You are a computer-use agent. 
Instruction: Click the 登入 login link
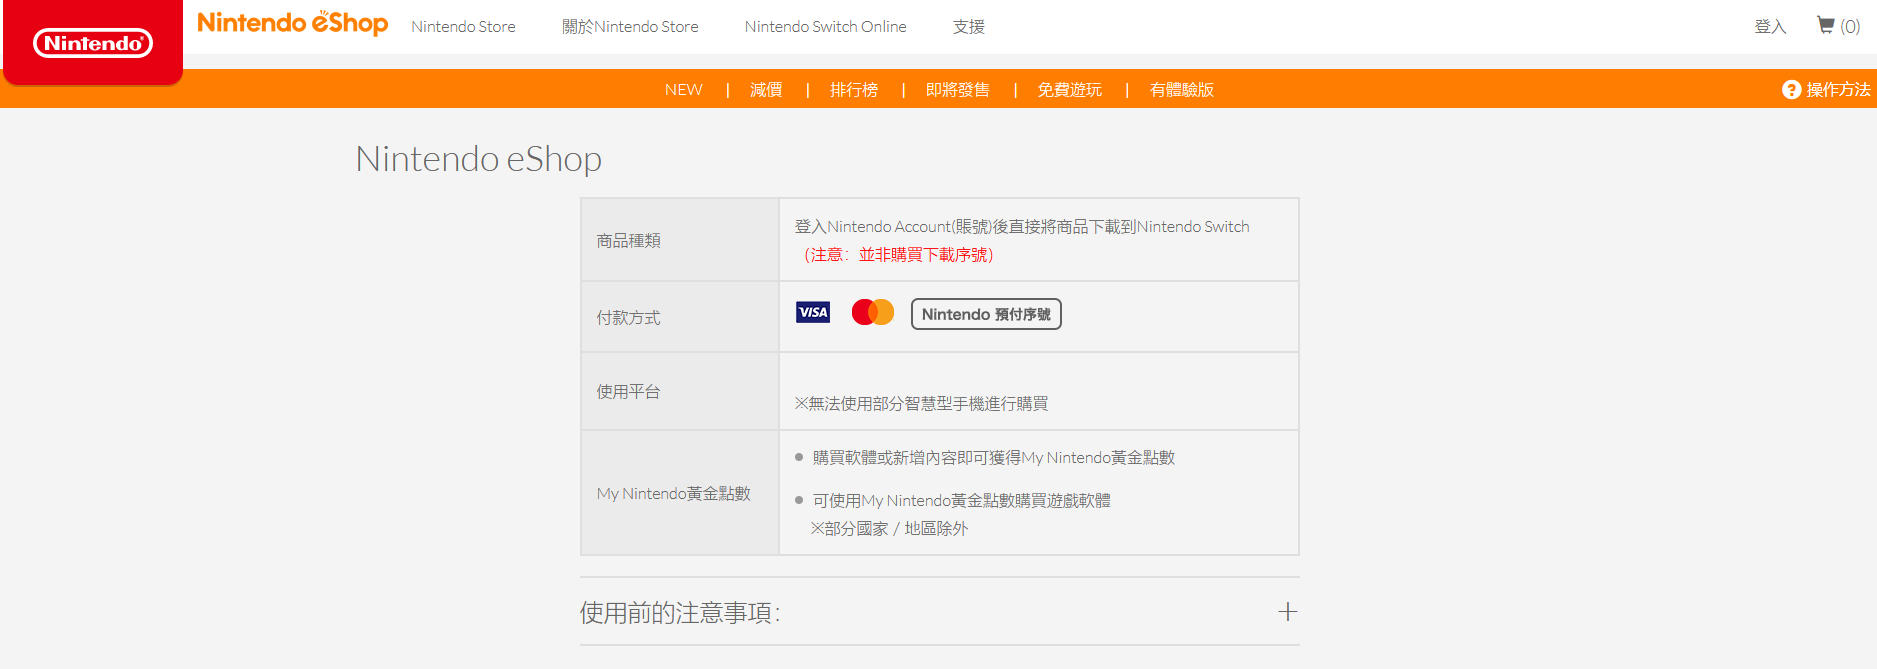click(x=1770, y=27)
